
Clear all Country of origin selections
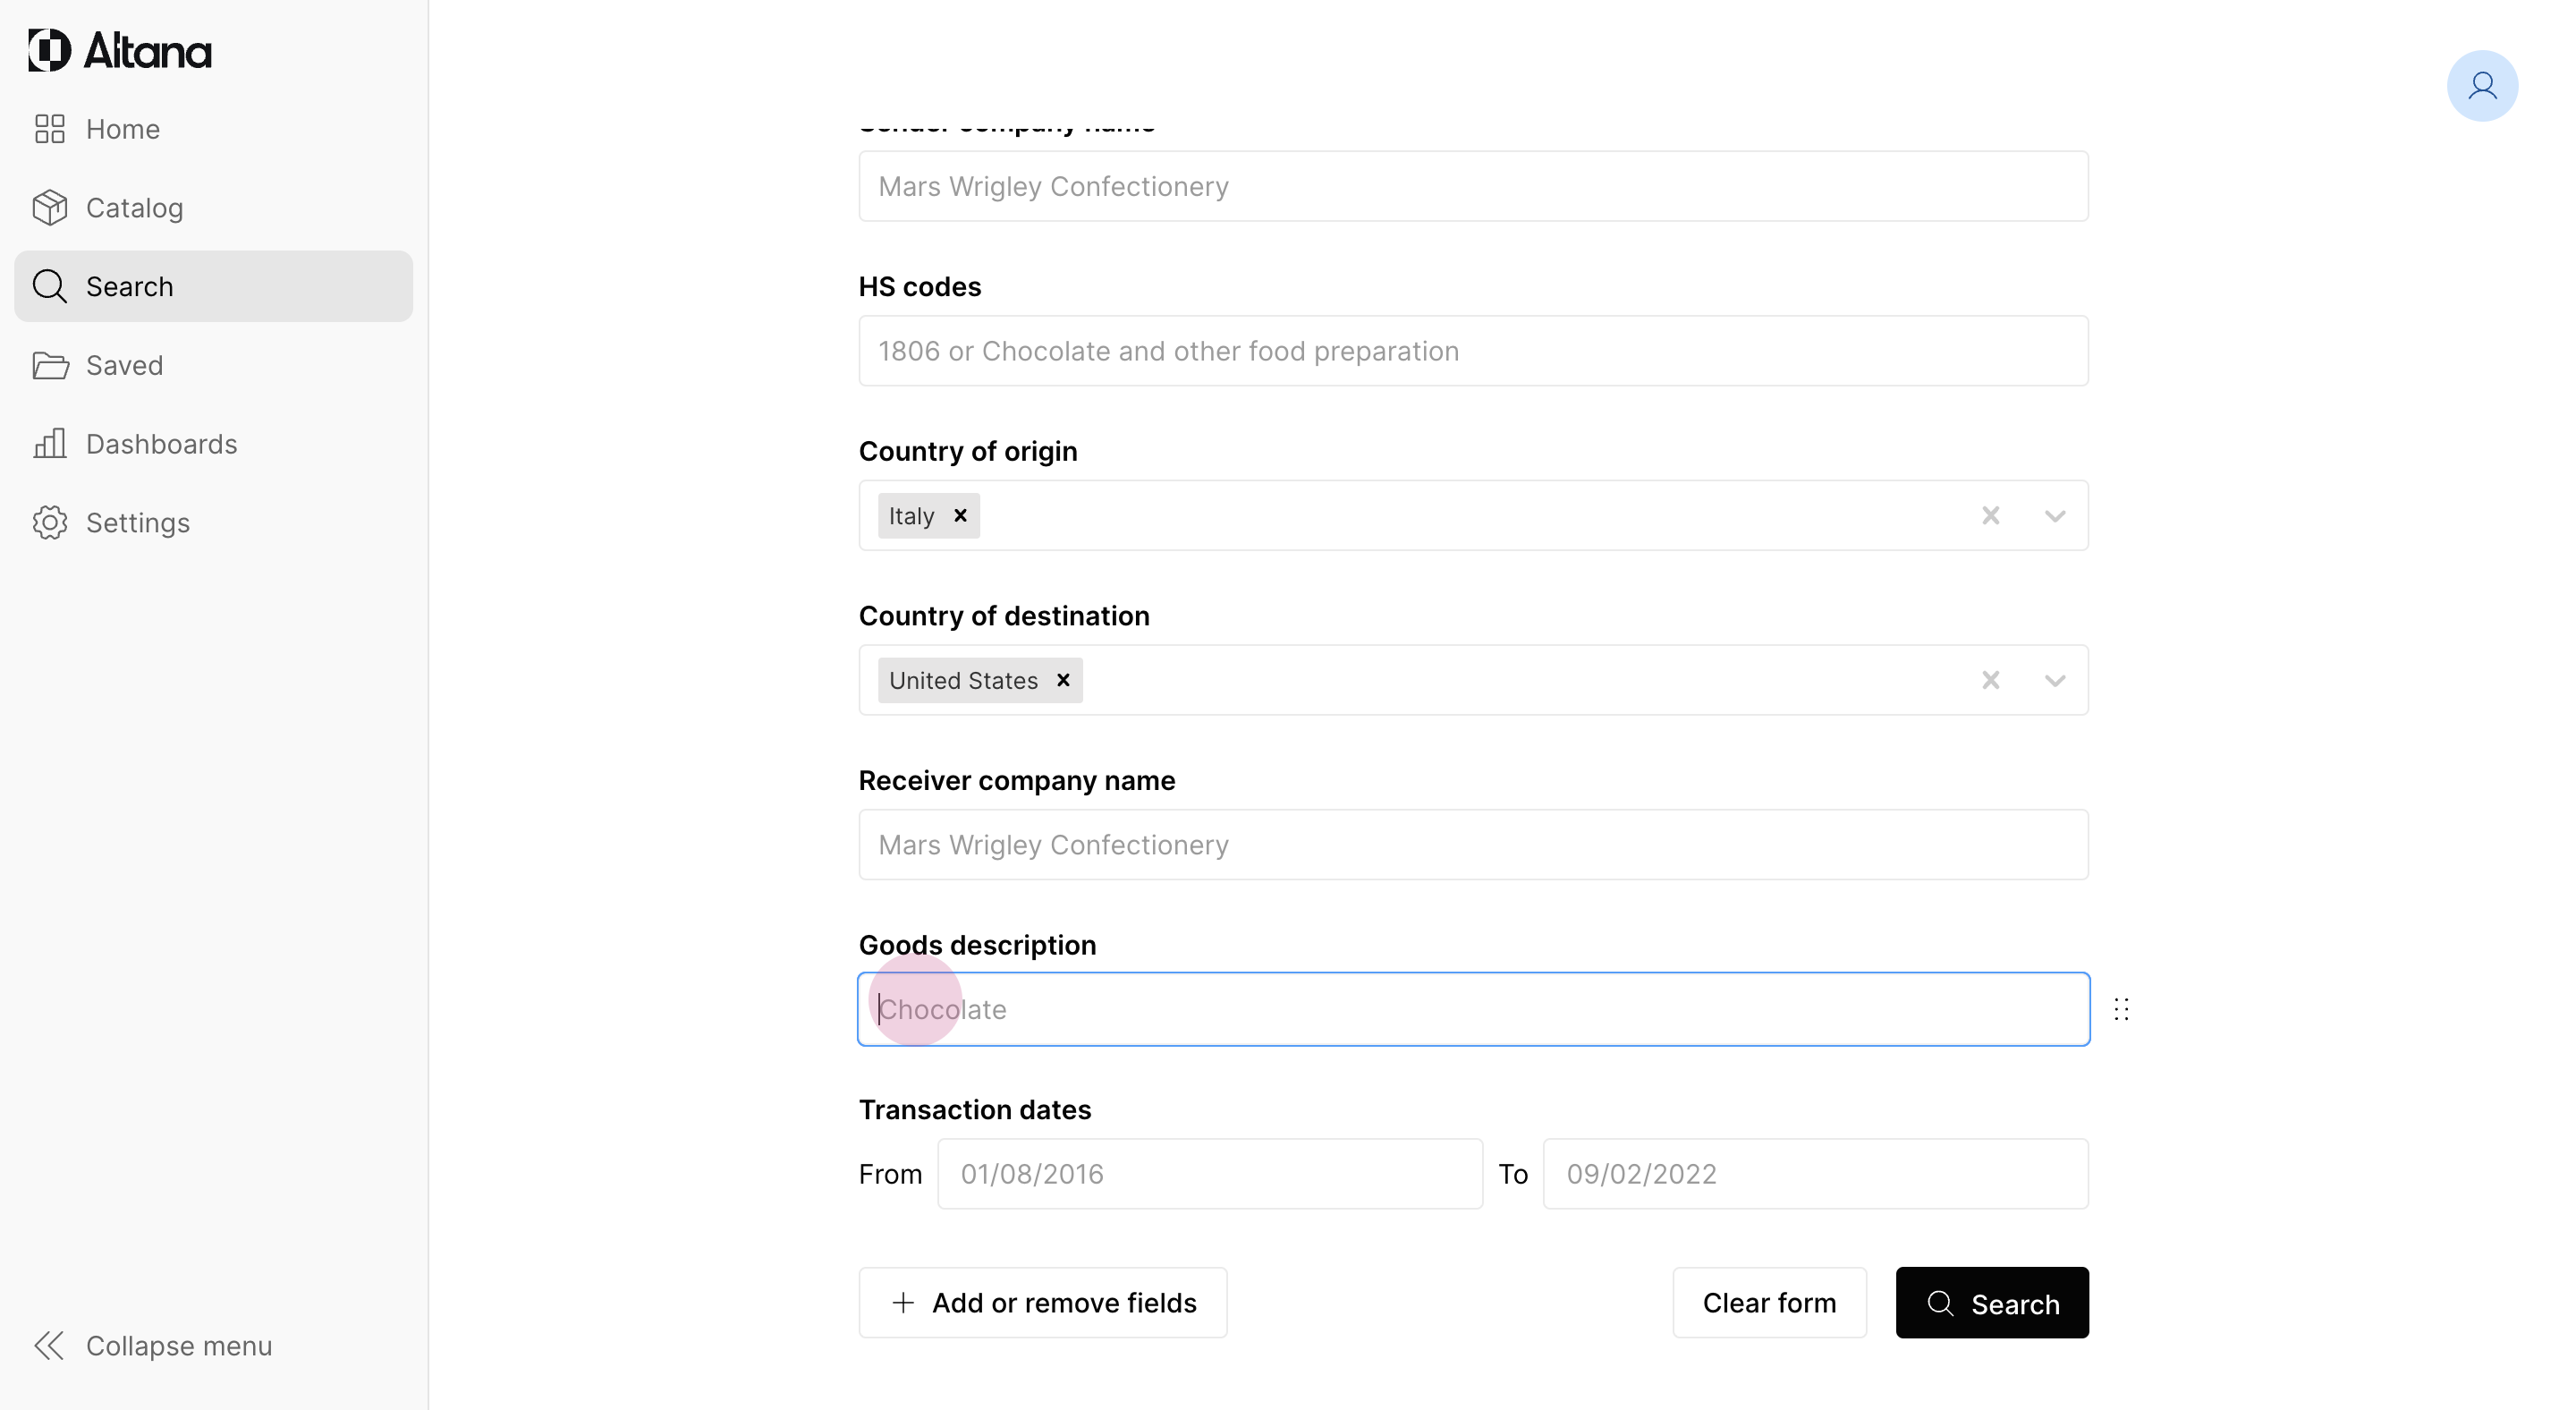pos(1990,515)
